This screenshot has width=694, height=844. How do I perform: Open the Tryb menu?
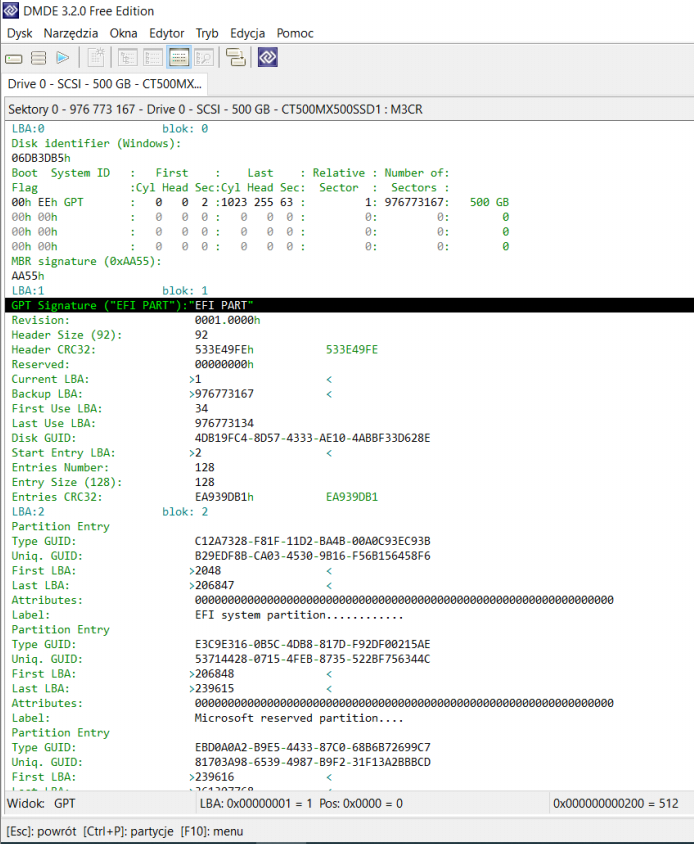[x=207, y=33]
